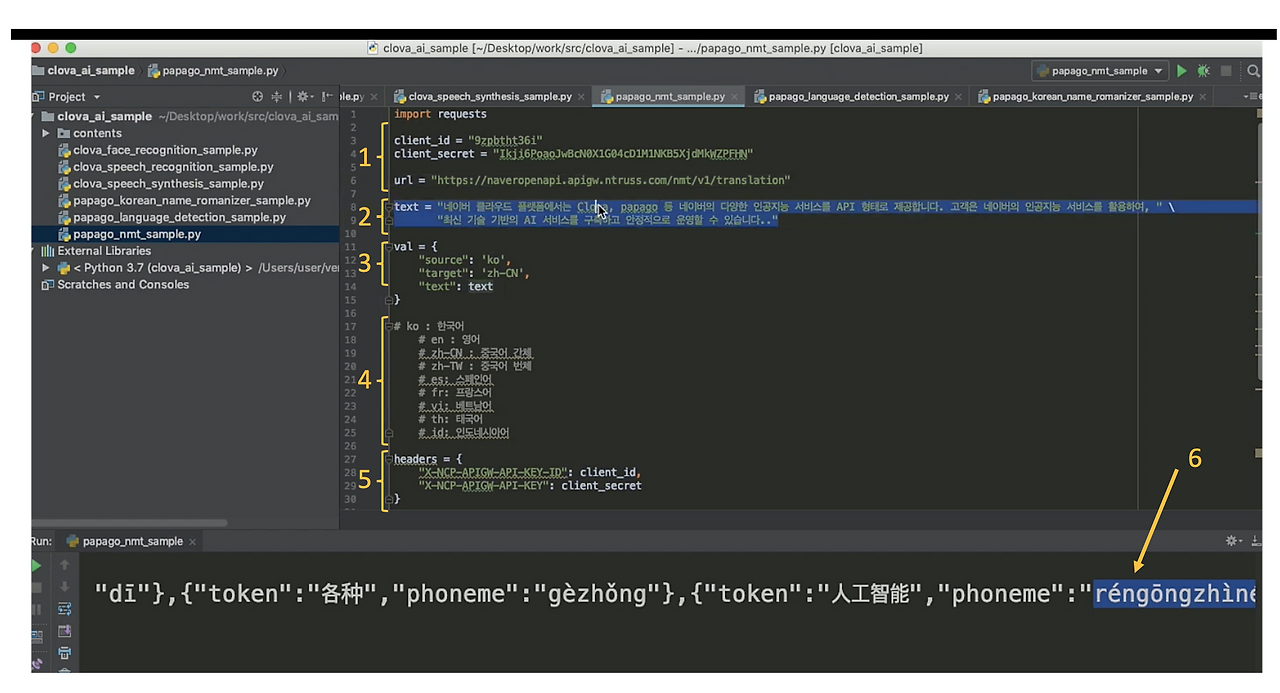Viewport: 1280px width, 693px height.
Task: Click Collapse All icon in Project panel
Action: coord(277,97)
